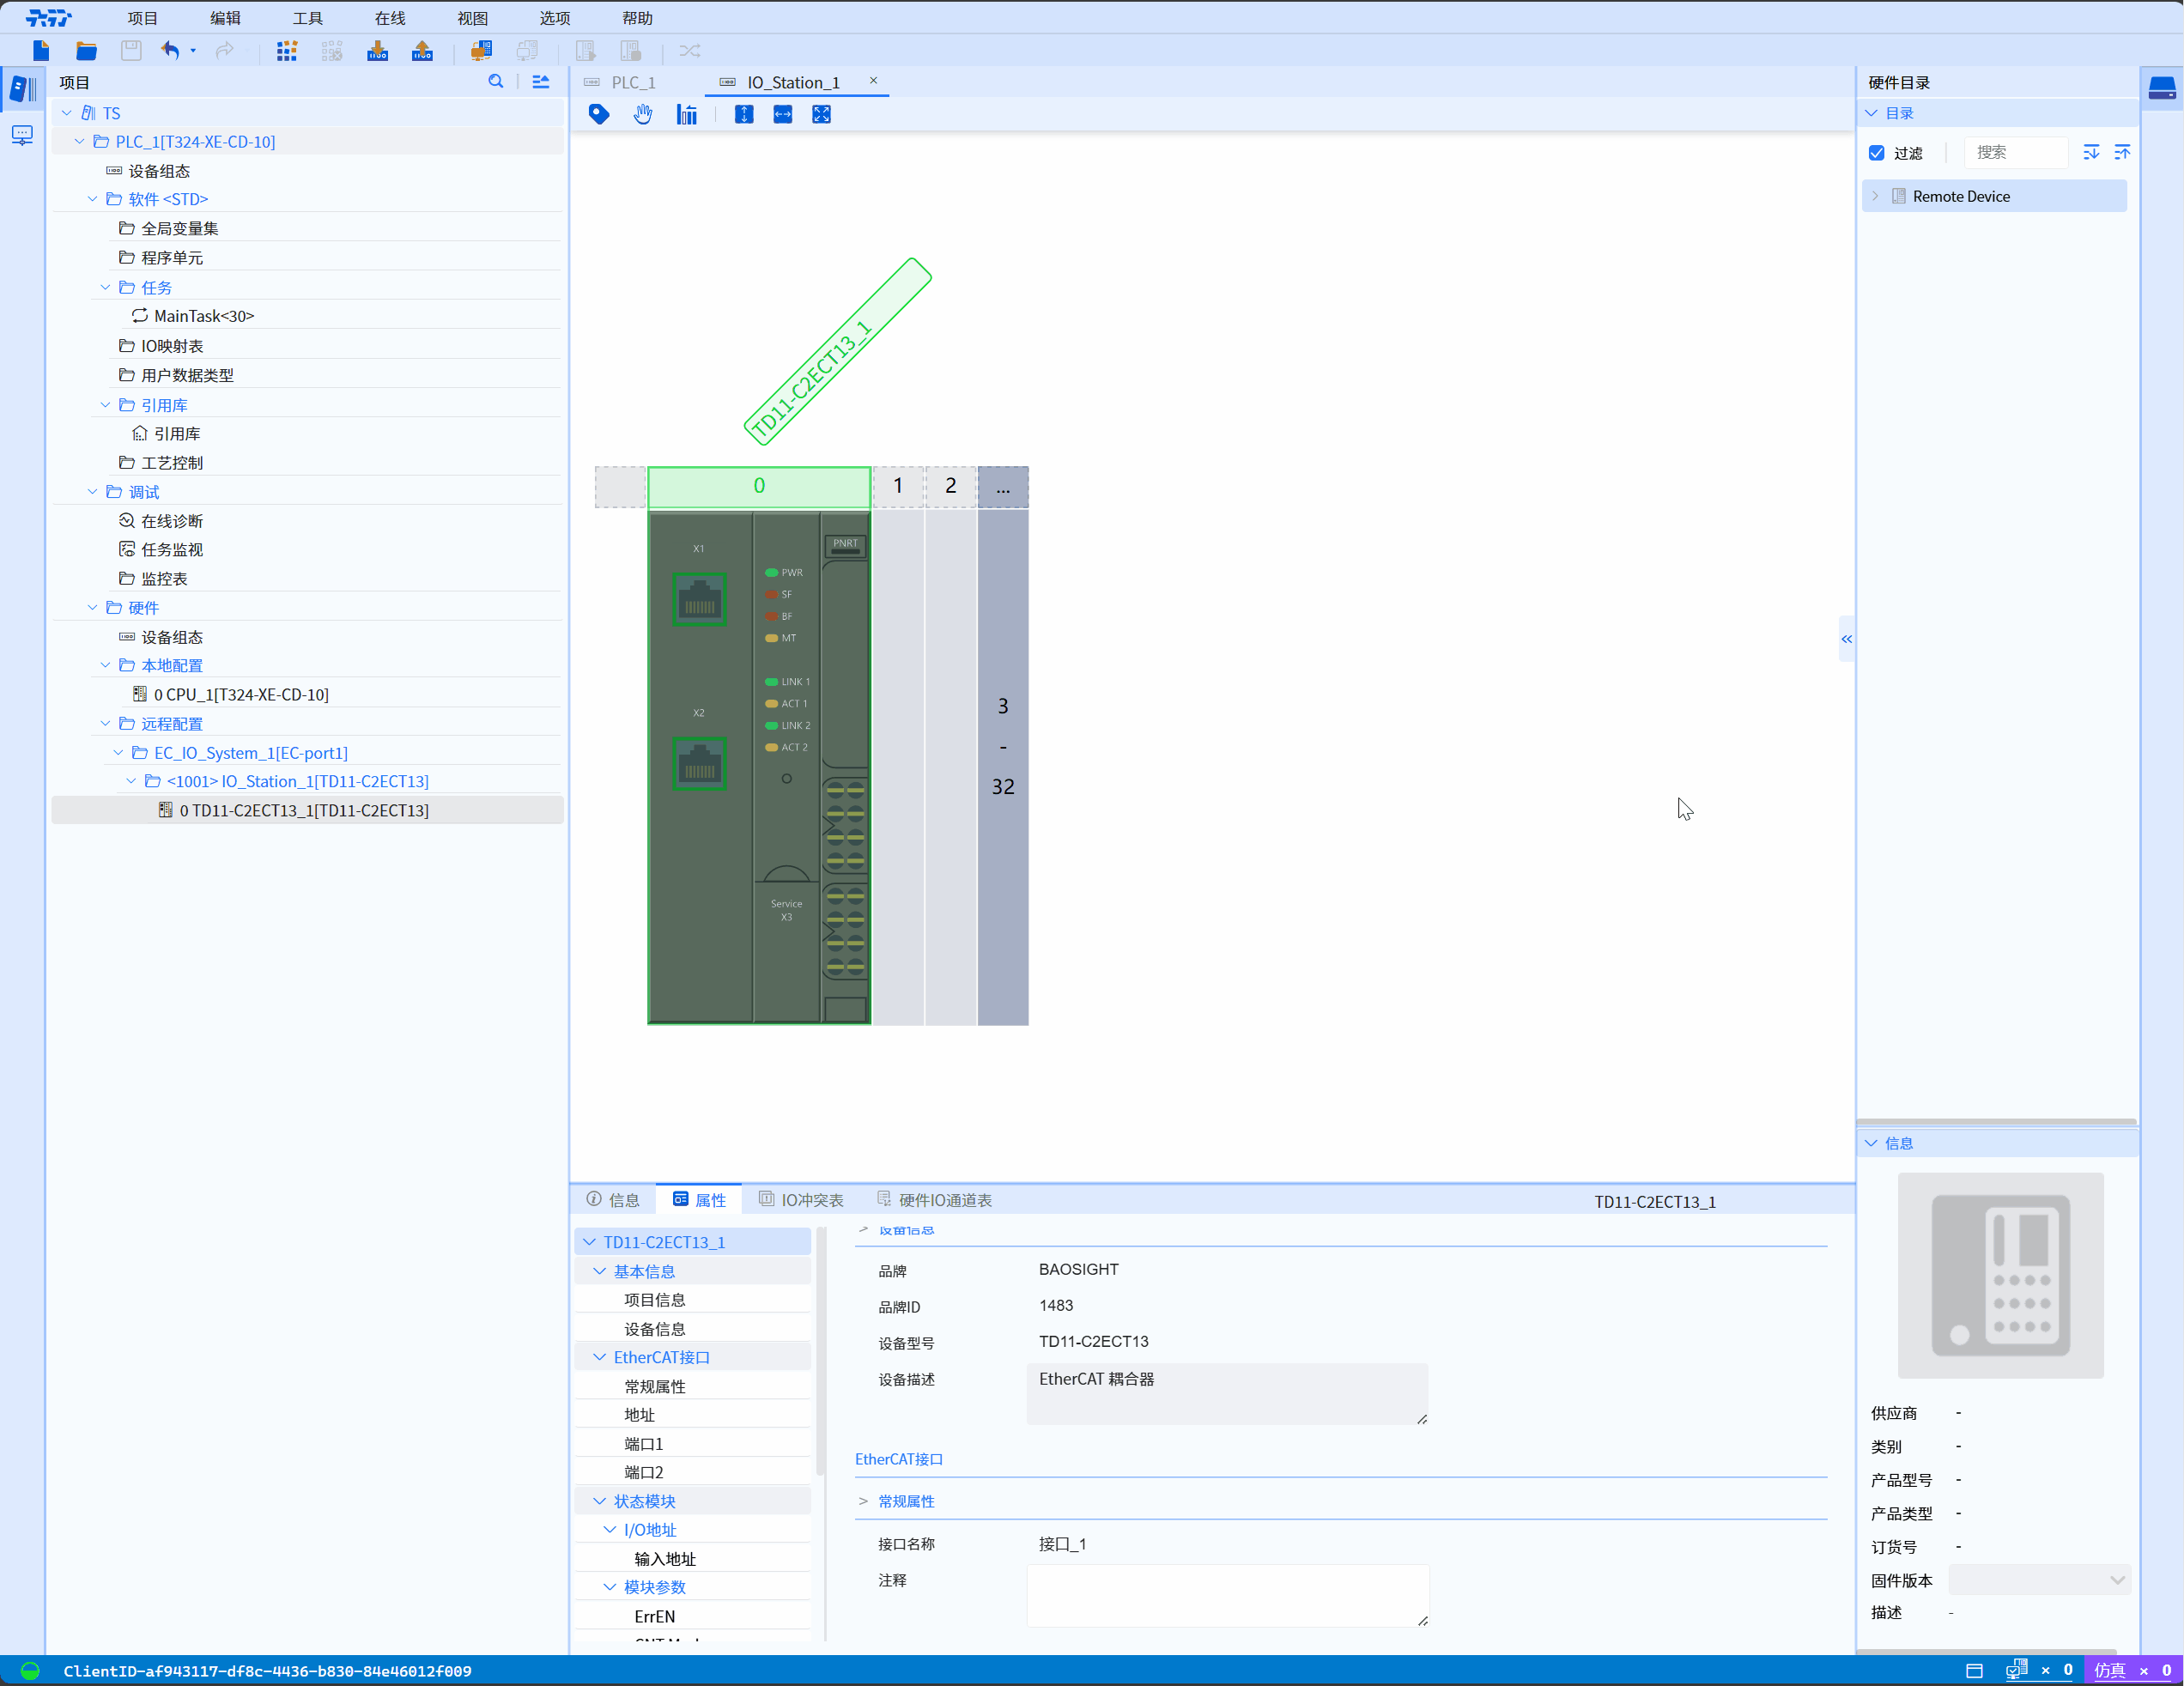
Task: Switch to the PLC_1 tab
Action: 632,82
